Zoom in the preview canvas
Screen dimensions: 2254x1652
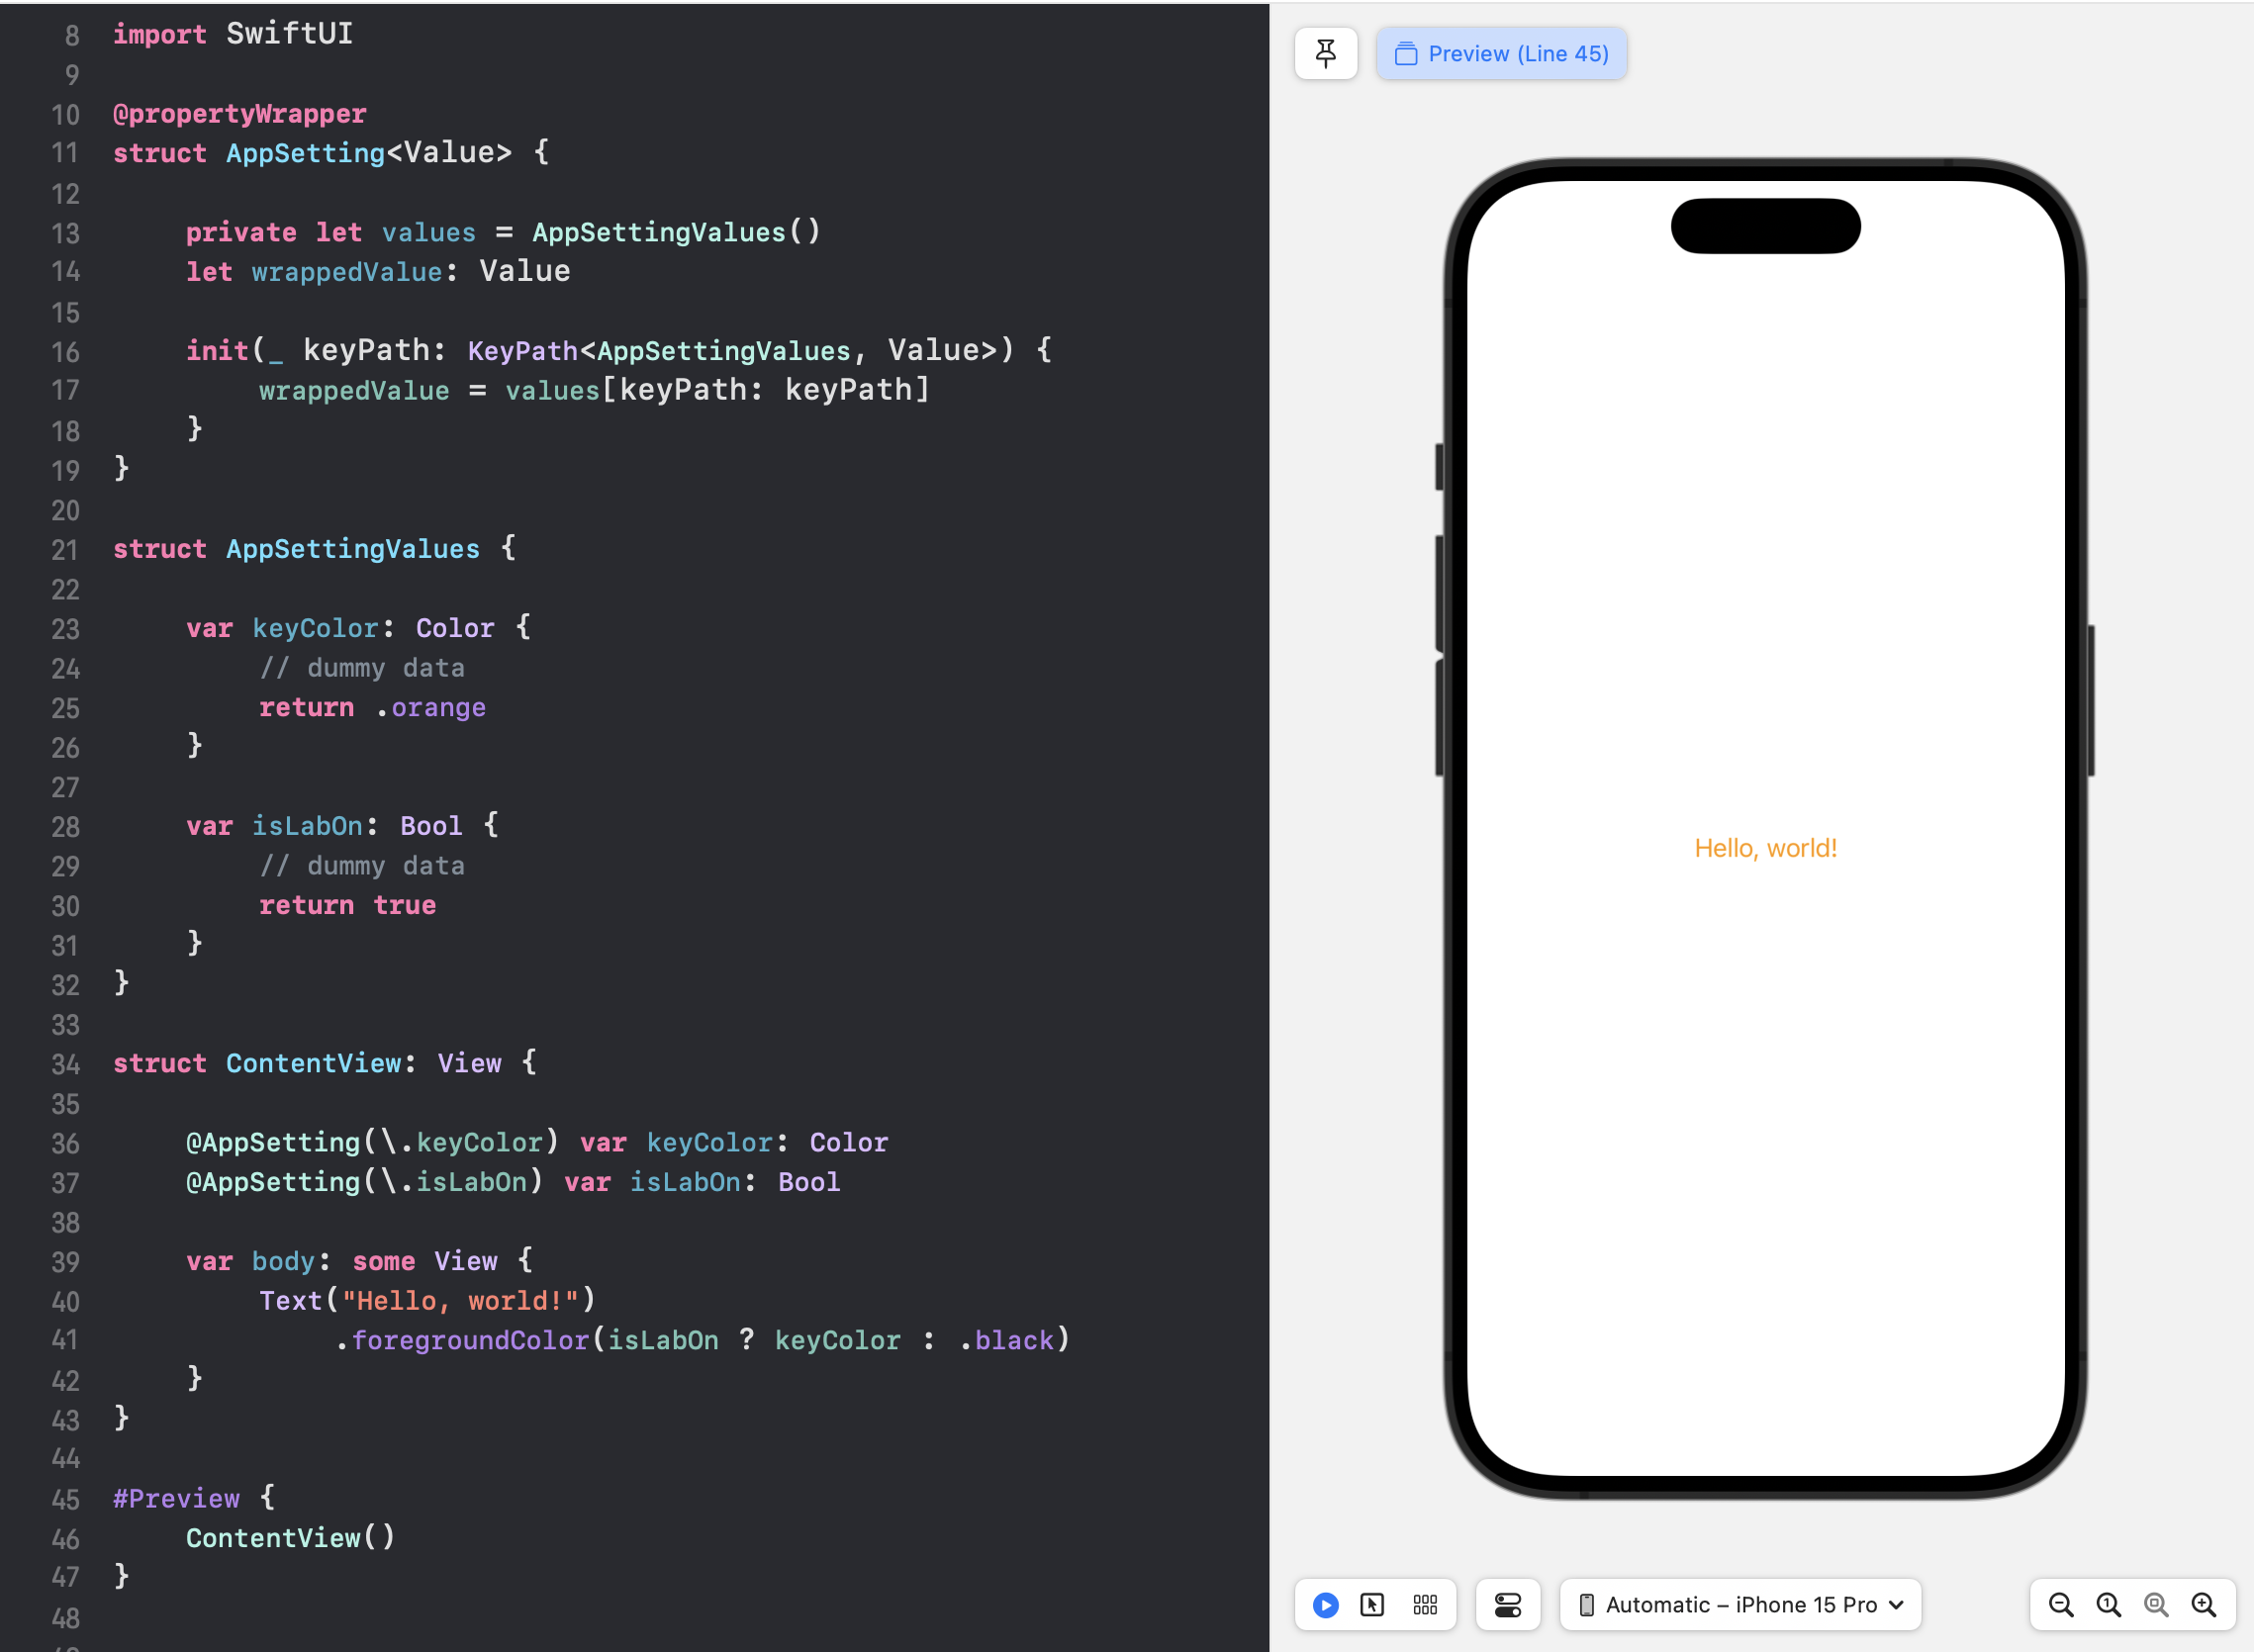click(x=2204, y=1605)
